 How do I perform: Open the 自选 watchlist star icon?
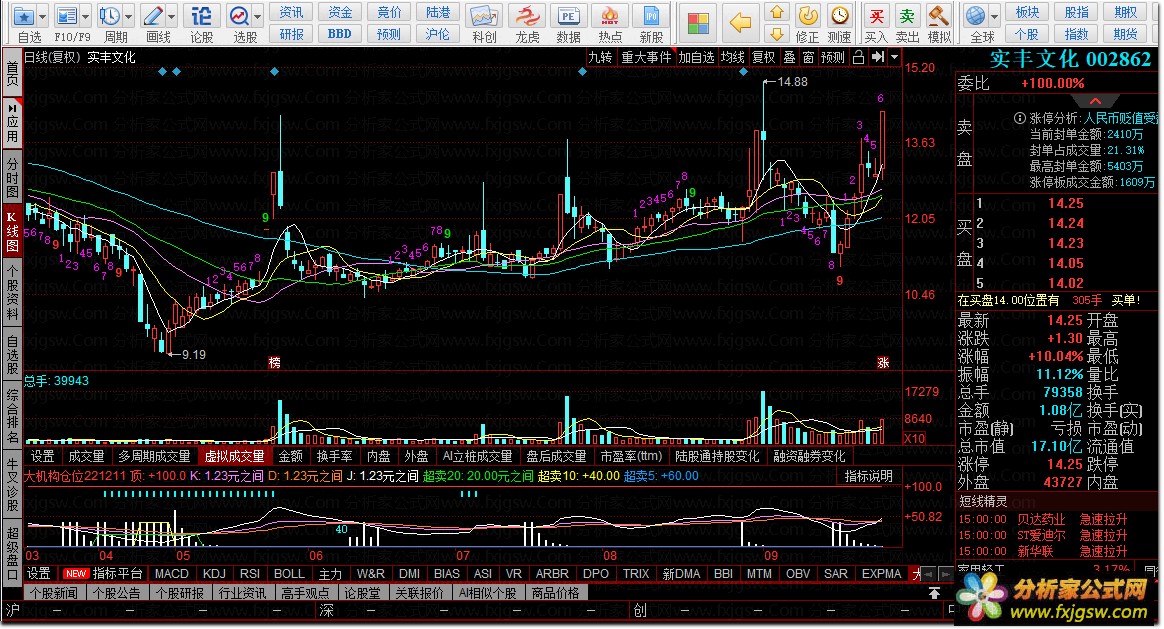[24, 16]
